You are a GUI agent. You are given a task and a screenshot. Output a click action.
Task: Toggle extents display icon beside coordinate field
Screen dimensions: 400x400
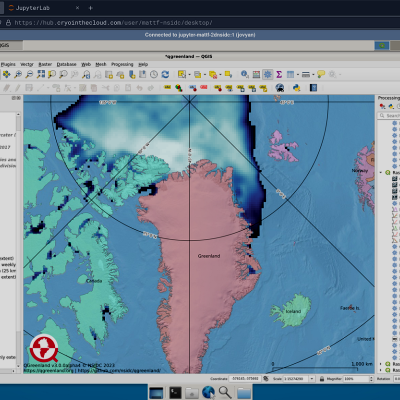point(266,379)
